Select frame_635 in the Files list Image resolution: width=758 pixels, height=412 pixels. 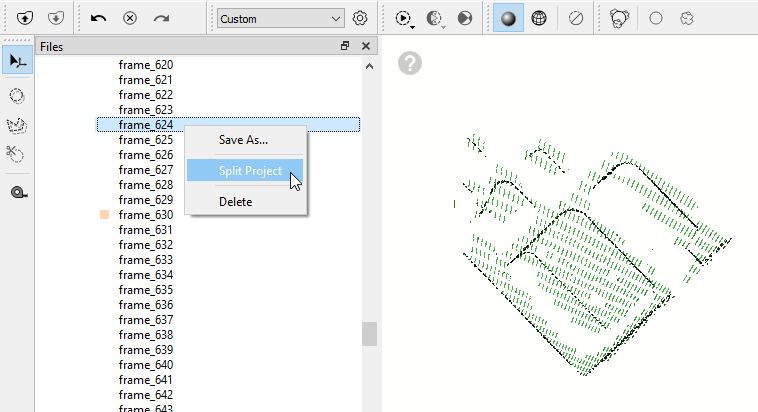click(146, 290)
